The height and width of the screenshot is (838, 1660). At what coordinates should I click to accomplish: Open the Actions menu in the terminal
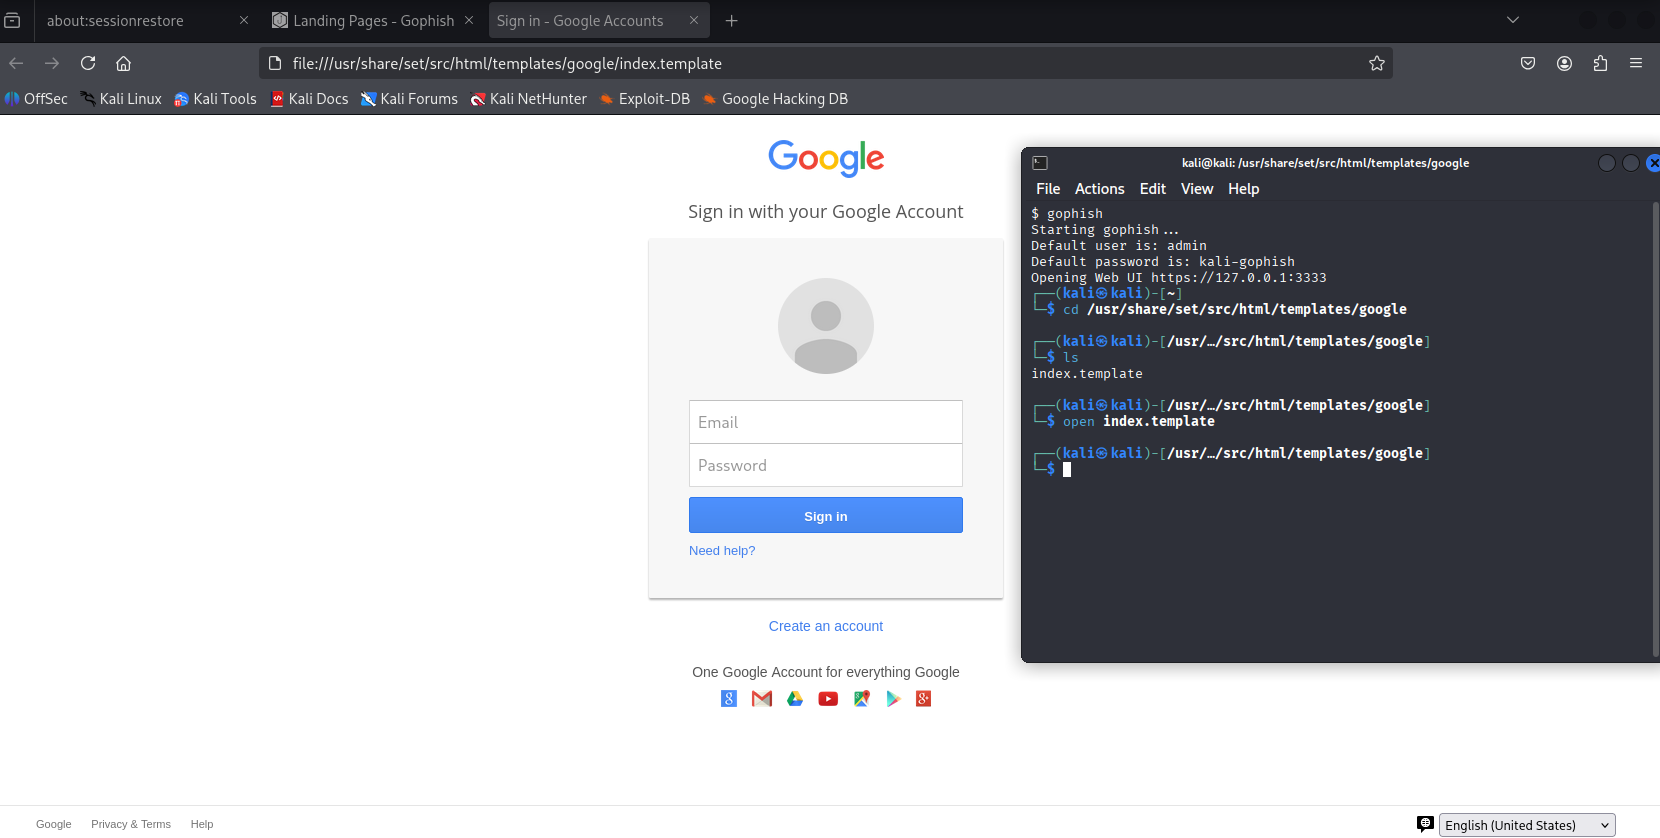point(1100,189)
